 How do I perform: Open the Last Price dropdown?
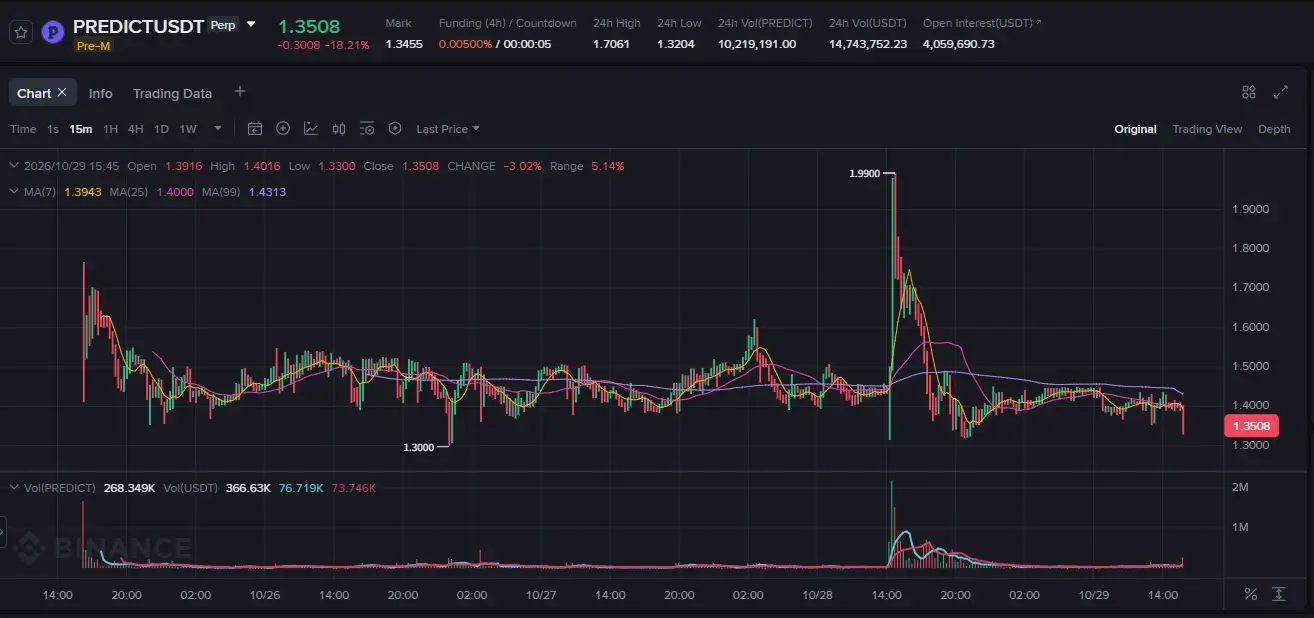coord(448,129)
